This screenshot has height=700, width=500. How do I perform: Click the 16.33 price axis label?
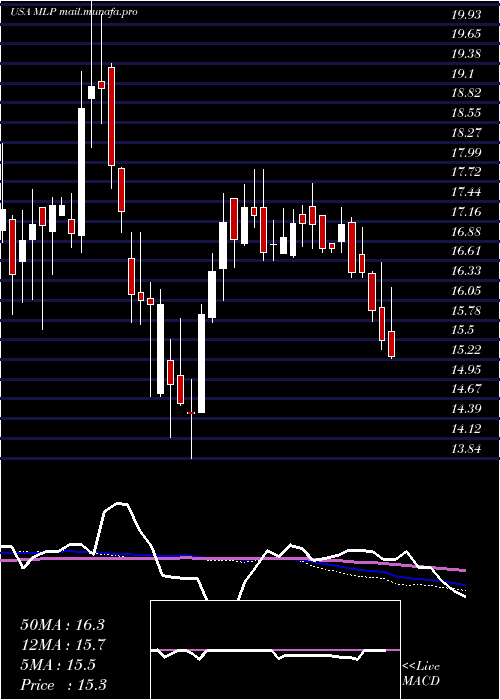(x=466, y=271)
